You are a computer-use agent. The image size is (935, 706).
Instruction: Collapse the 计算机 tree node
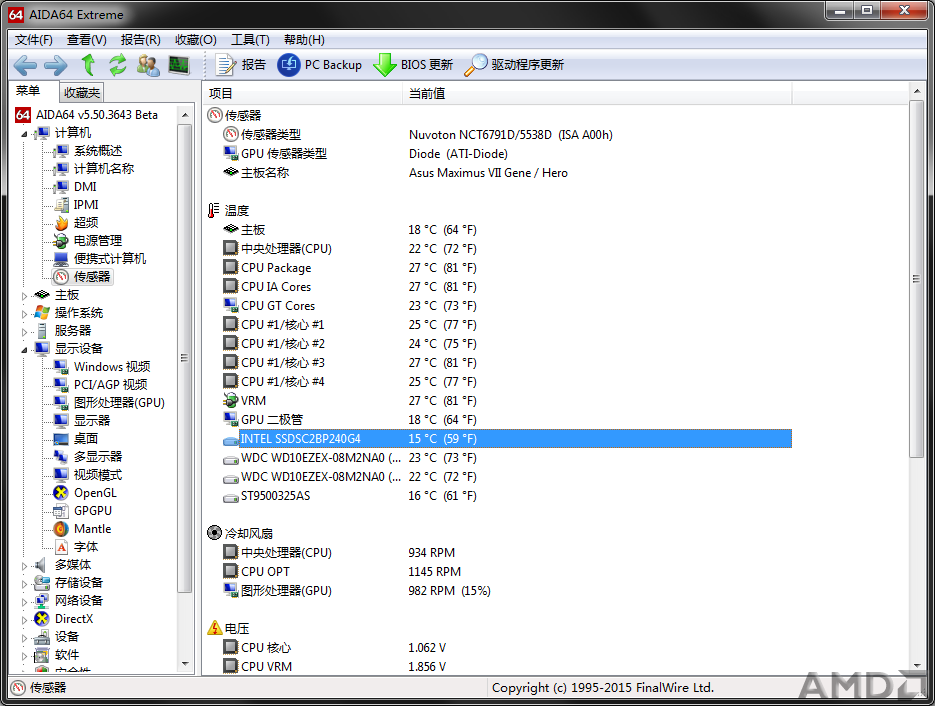(x=24, y=134)
